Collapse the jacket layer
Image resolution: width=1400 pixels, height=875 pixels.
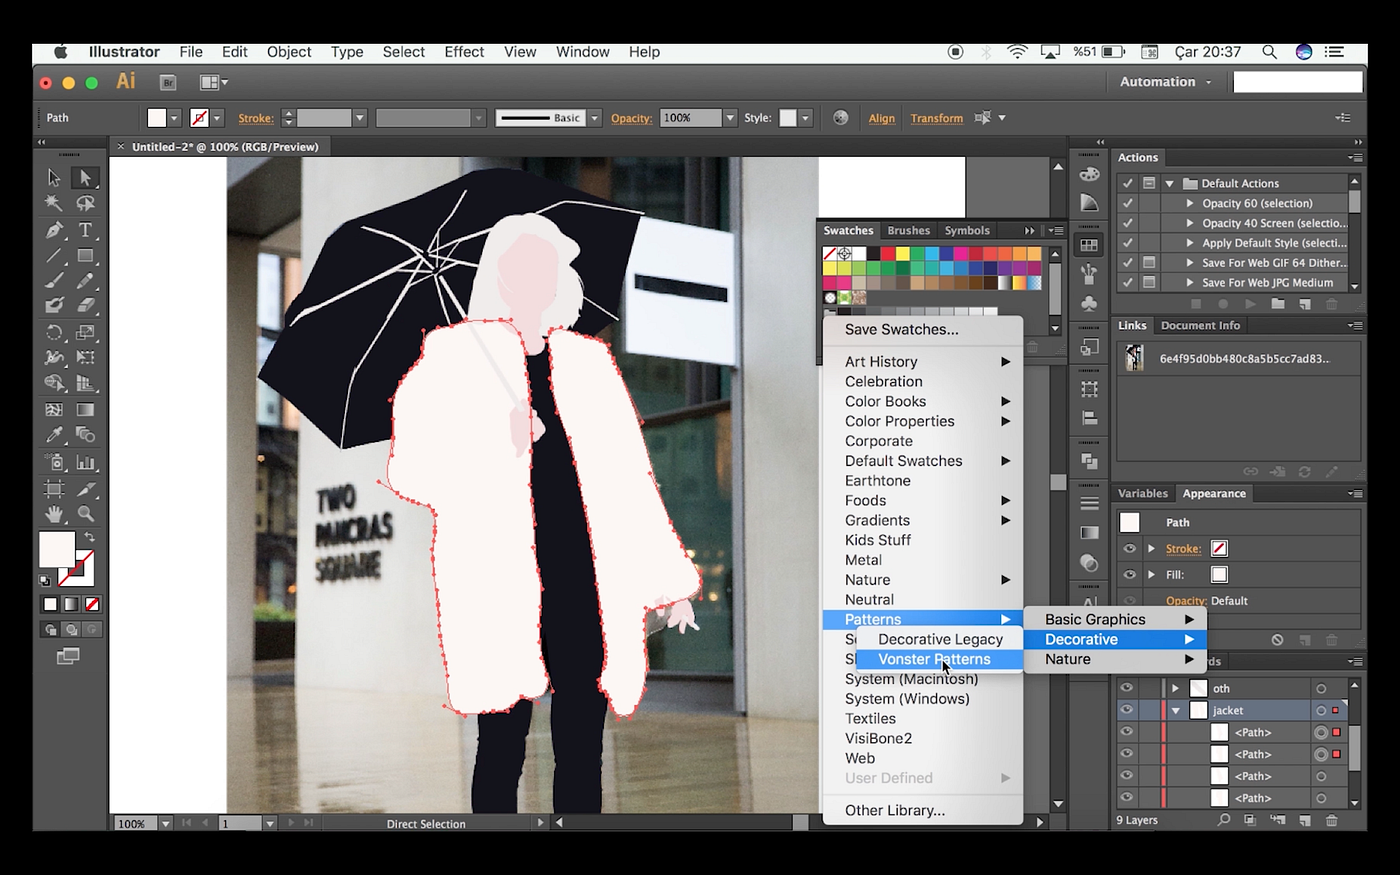[1176, 710]
